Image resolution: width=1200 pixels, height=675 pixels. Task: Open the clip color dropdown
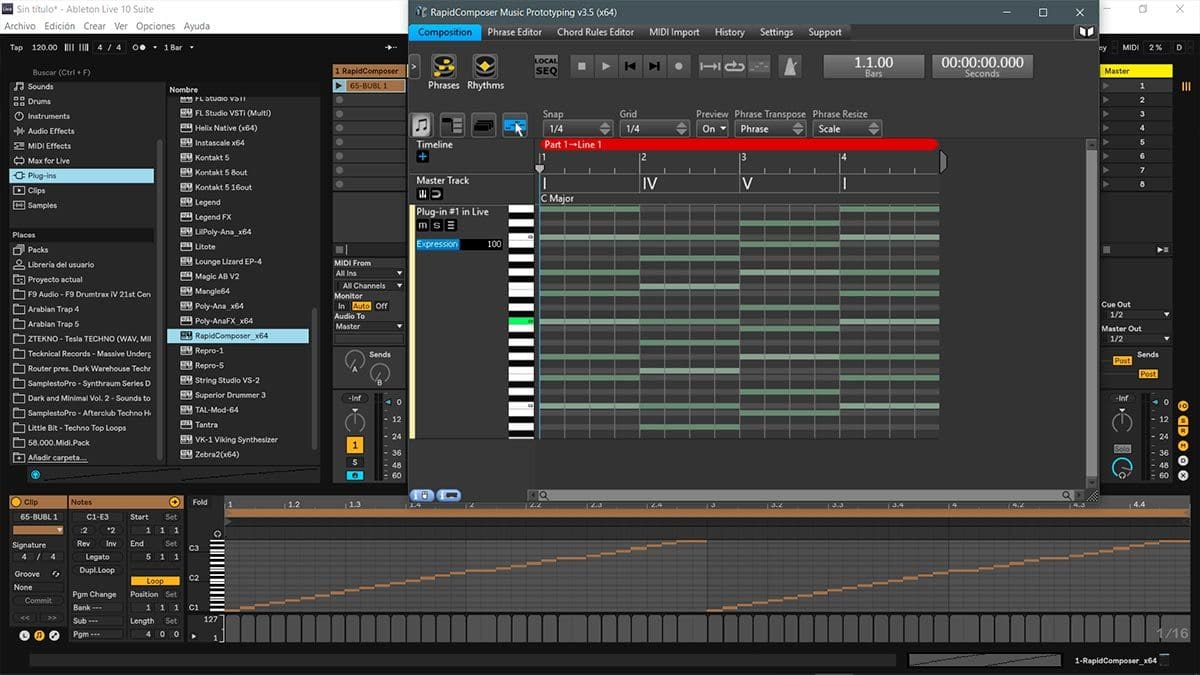(x=37, y=530)
